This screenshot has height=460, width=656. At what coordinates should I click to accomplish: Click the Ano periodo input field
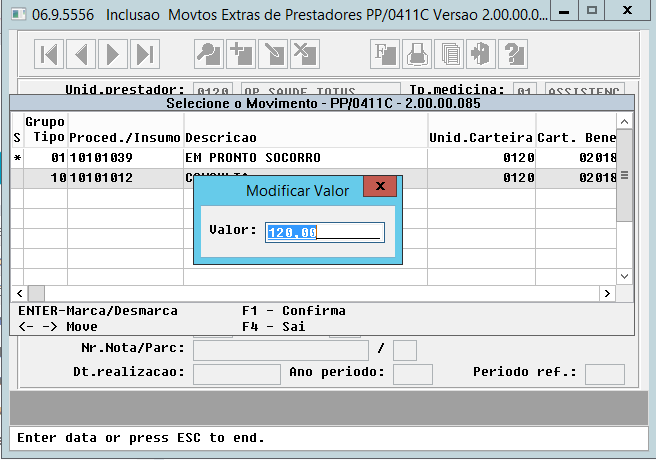tap(413, 374)
